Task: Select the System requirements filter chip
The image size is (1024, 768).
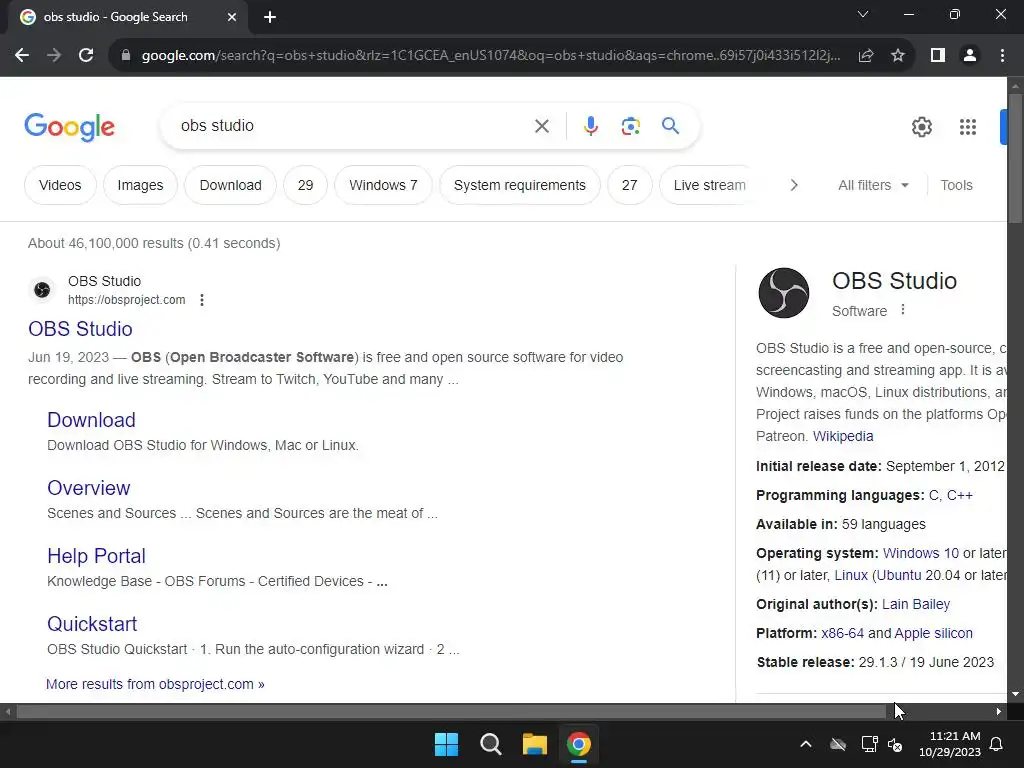Action: coord(520,185)
